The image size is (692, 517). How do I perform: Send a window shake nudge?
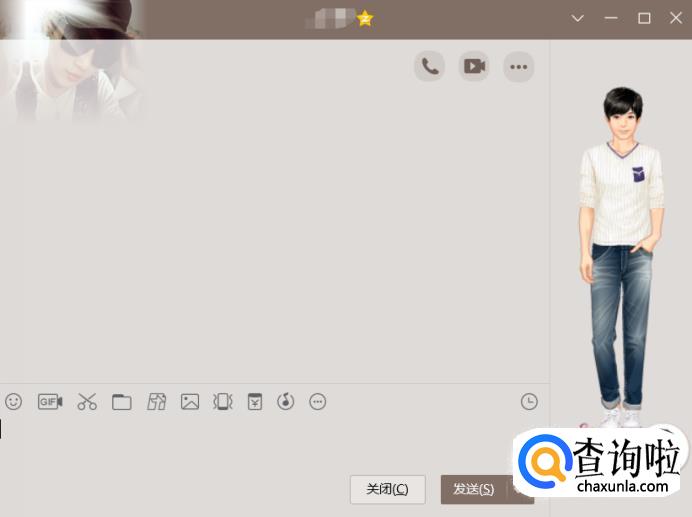tap(222, 402)
